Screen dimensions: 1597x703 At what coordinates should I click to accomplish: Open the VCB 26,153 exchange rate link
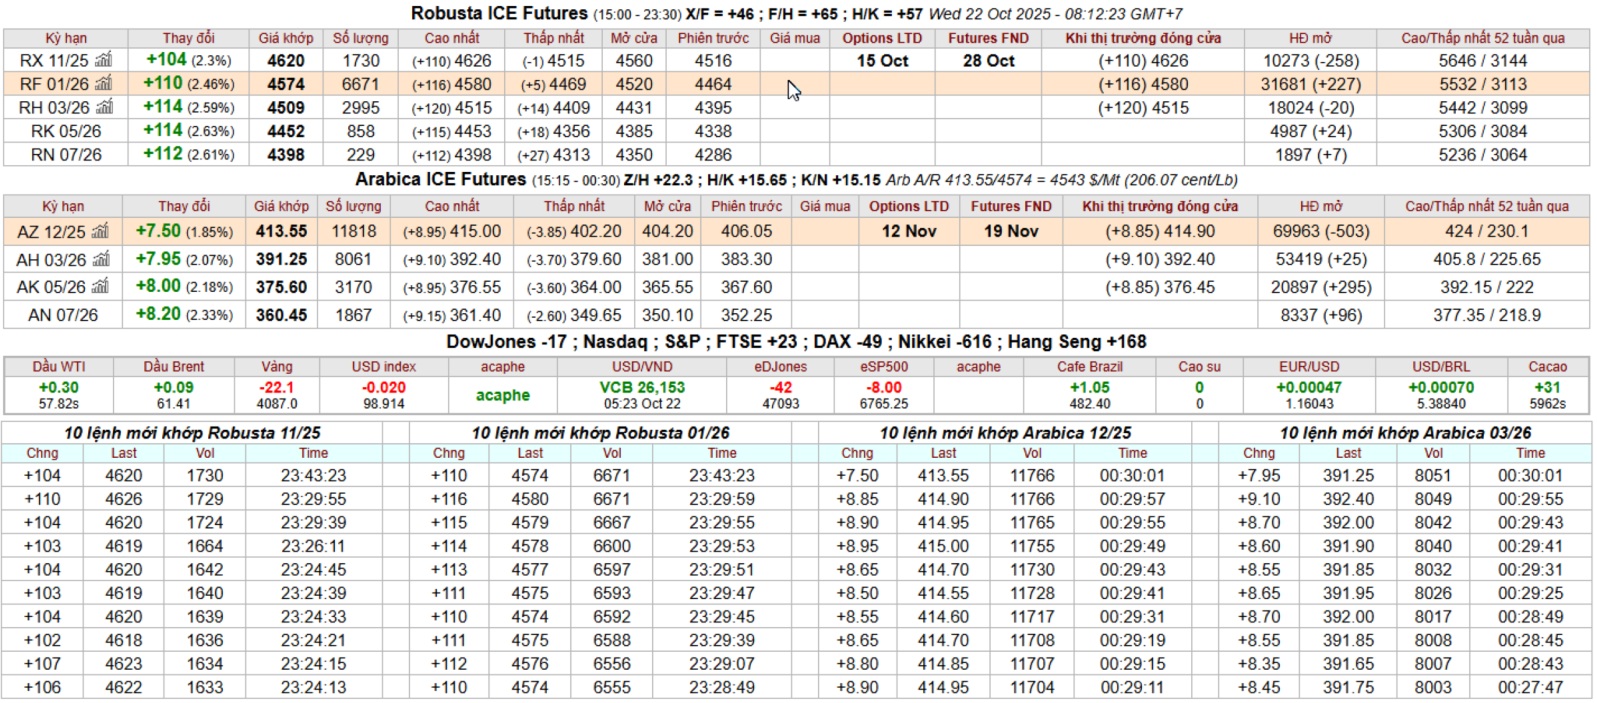(642, 388)
